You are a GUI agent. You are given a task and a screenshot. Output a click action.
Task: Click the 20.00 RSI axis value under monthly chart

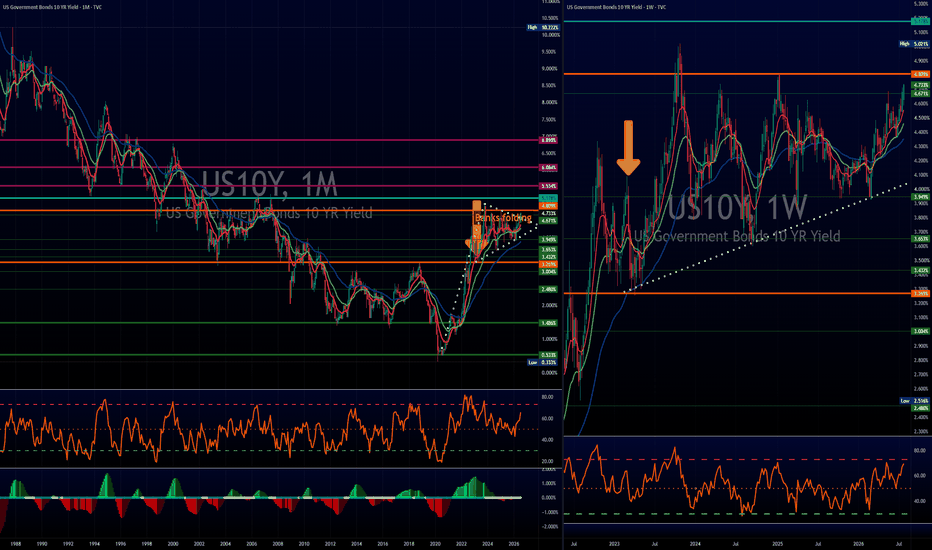coord(547,461)
